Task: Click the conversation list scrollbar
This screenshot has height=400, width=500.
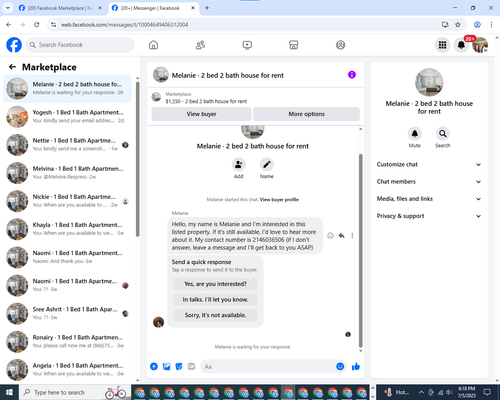Action: [138, 159]
